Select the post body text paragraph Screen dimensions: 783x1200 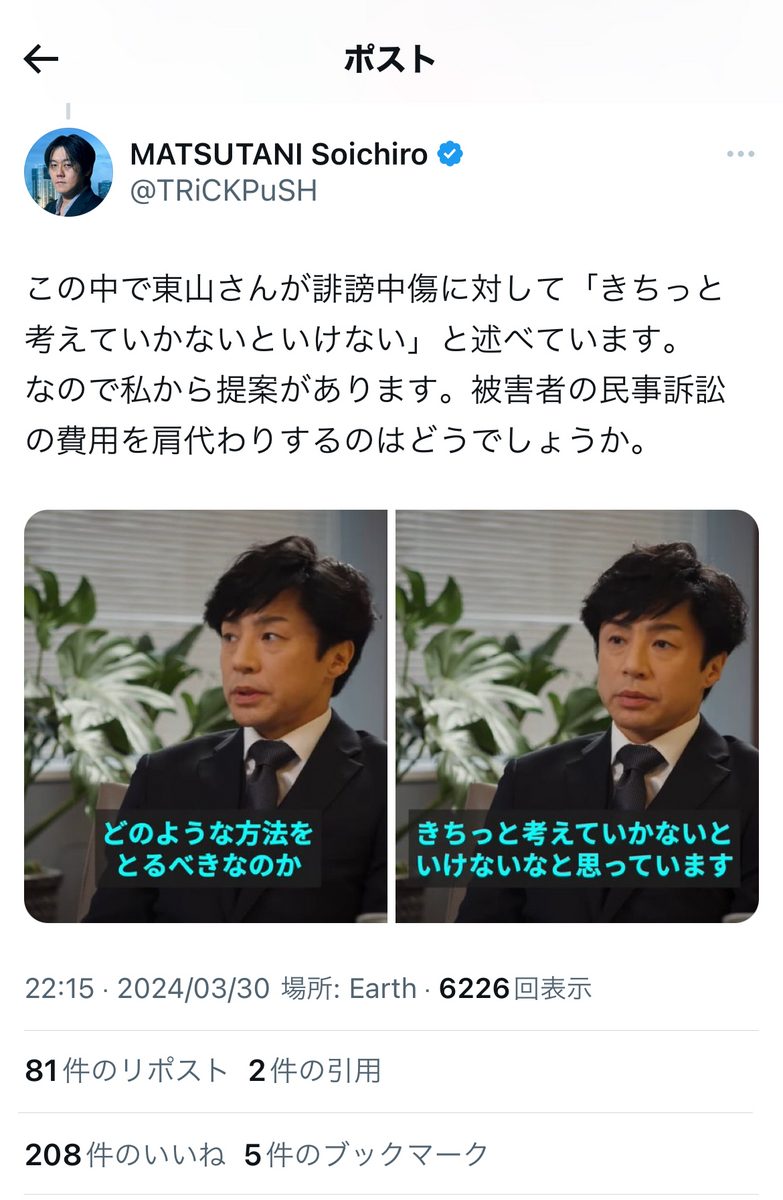[374, 366]
